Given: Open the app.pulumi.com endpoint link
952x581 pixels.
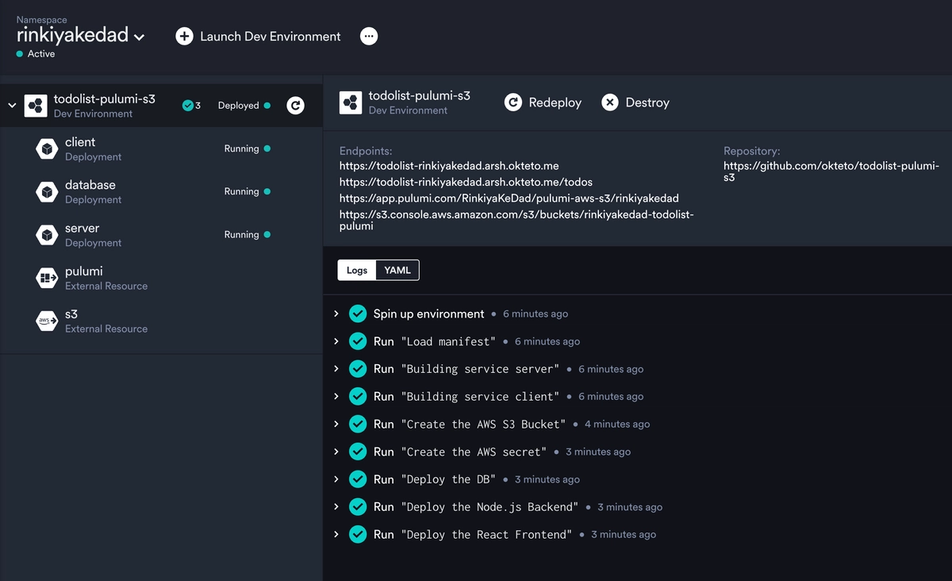Looking at the screenshot, I should [x=508, y=198].
